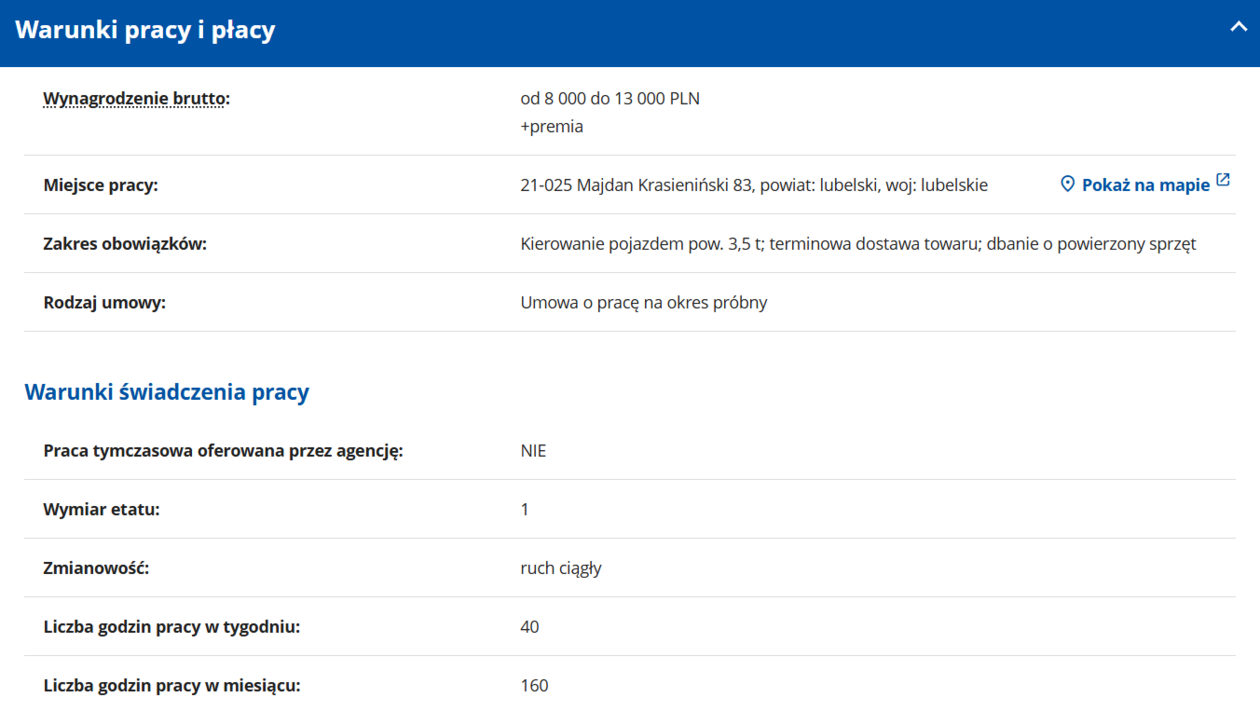Click the job duties description text

coord(857,244)
